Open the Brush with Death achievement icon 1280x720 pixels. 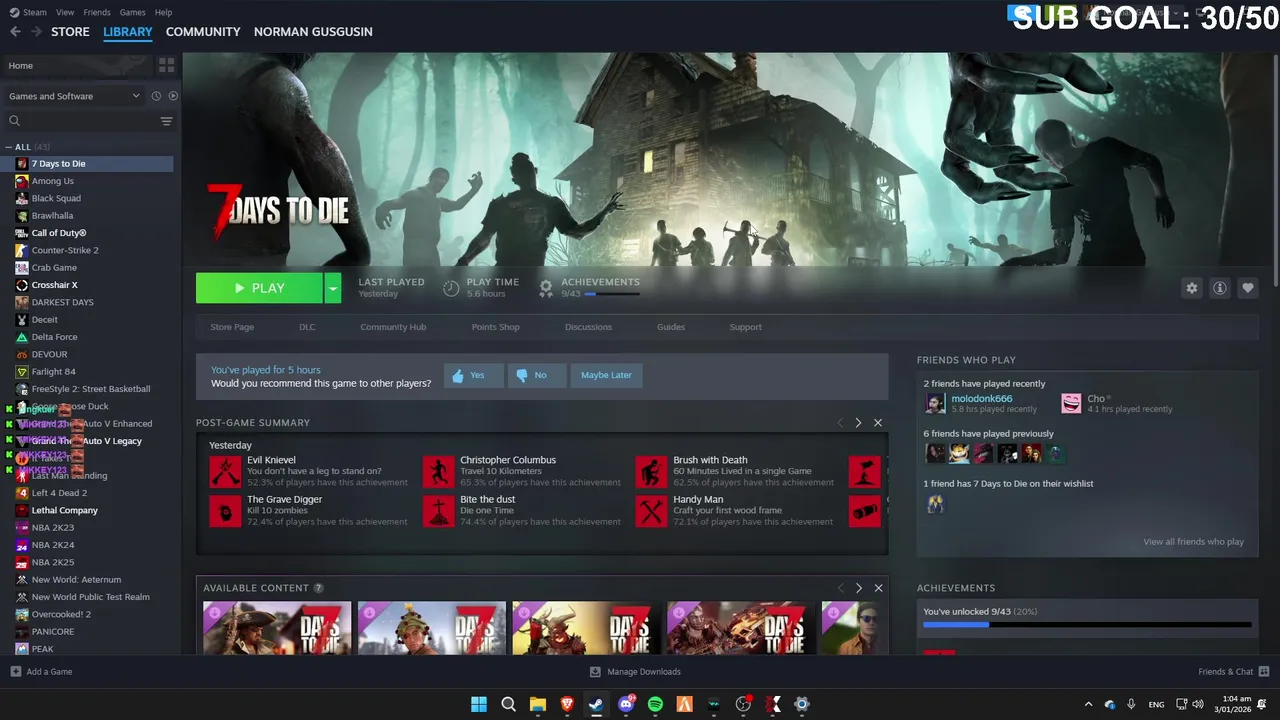tap(651, 472)
